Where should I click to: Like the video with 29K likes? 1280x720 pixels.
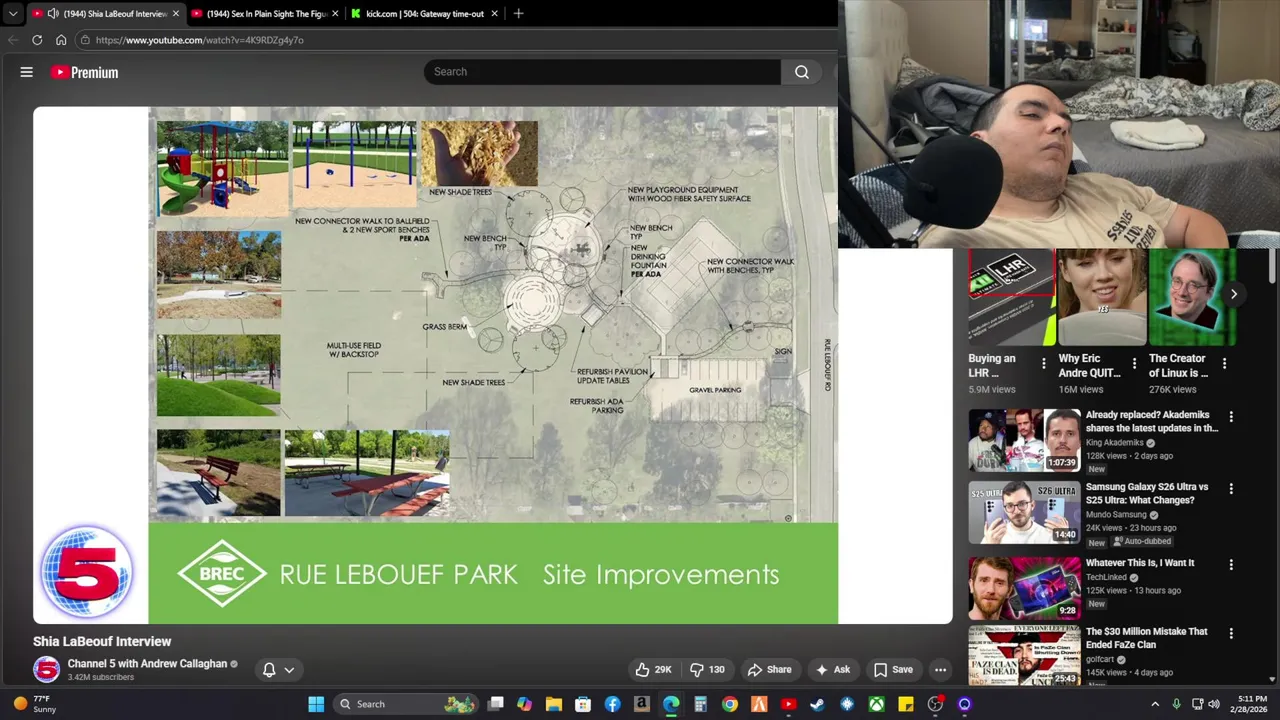(x=653, y=670)
